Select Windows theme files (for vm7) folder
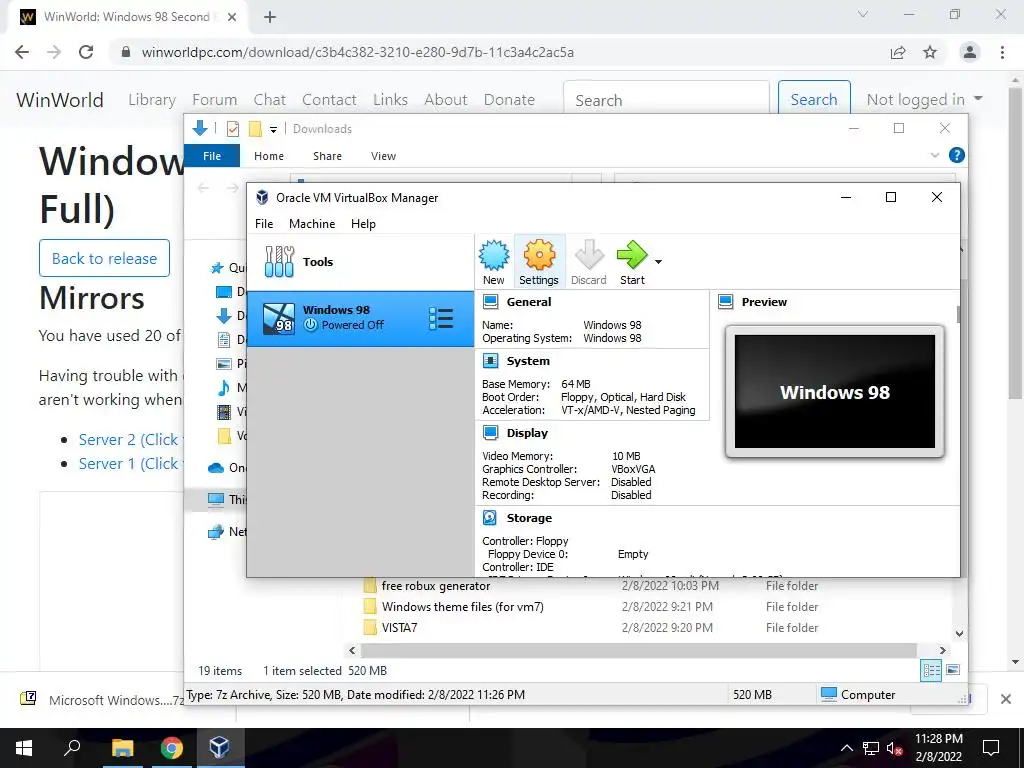The width and height of the screenshot is (1024, 768). (x=462, y=607)
